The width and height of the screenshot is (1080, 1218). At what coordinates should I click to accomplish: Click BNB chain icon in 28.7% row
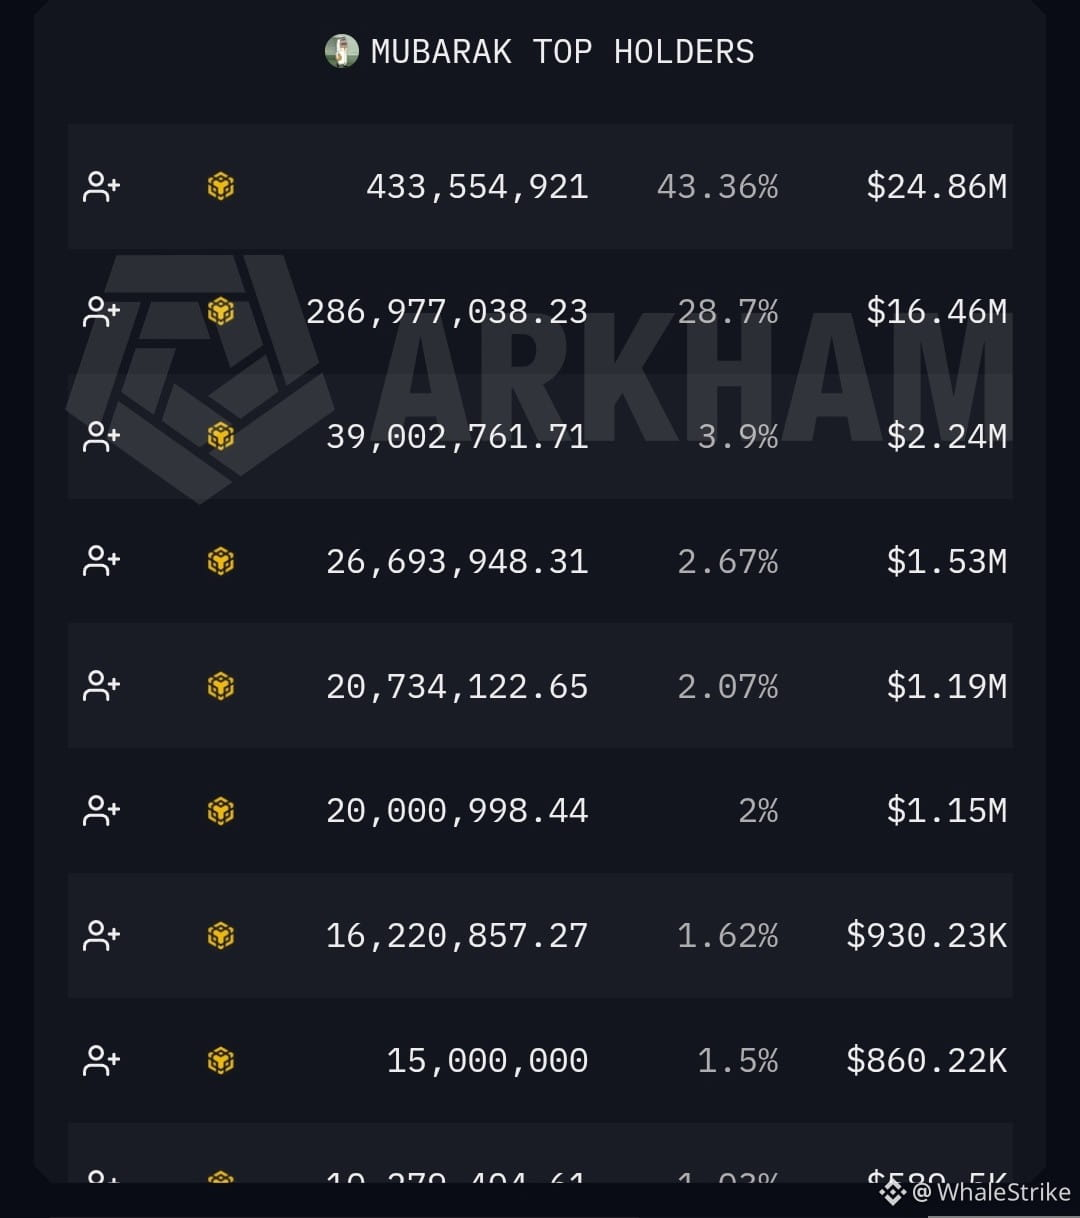coord(221,312)
